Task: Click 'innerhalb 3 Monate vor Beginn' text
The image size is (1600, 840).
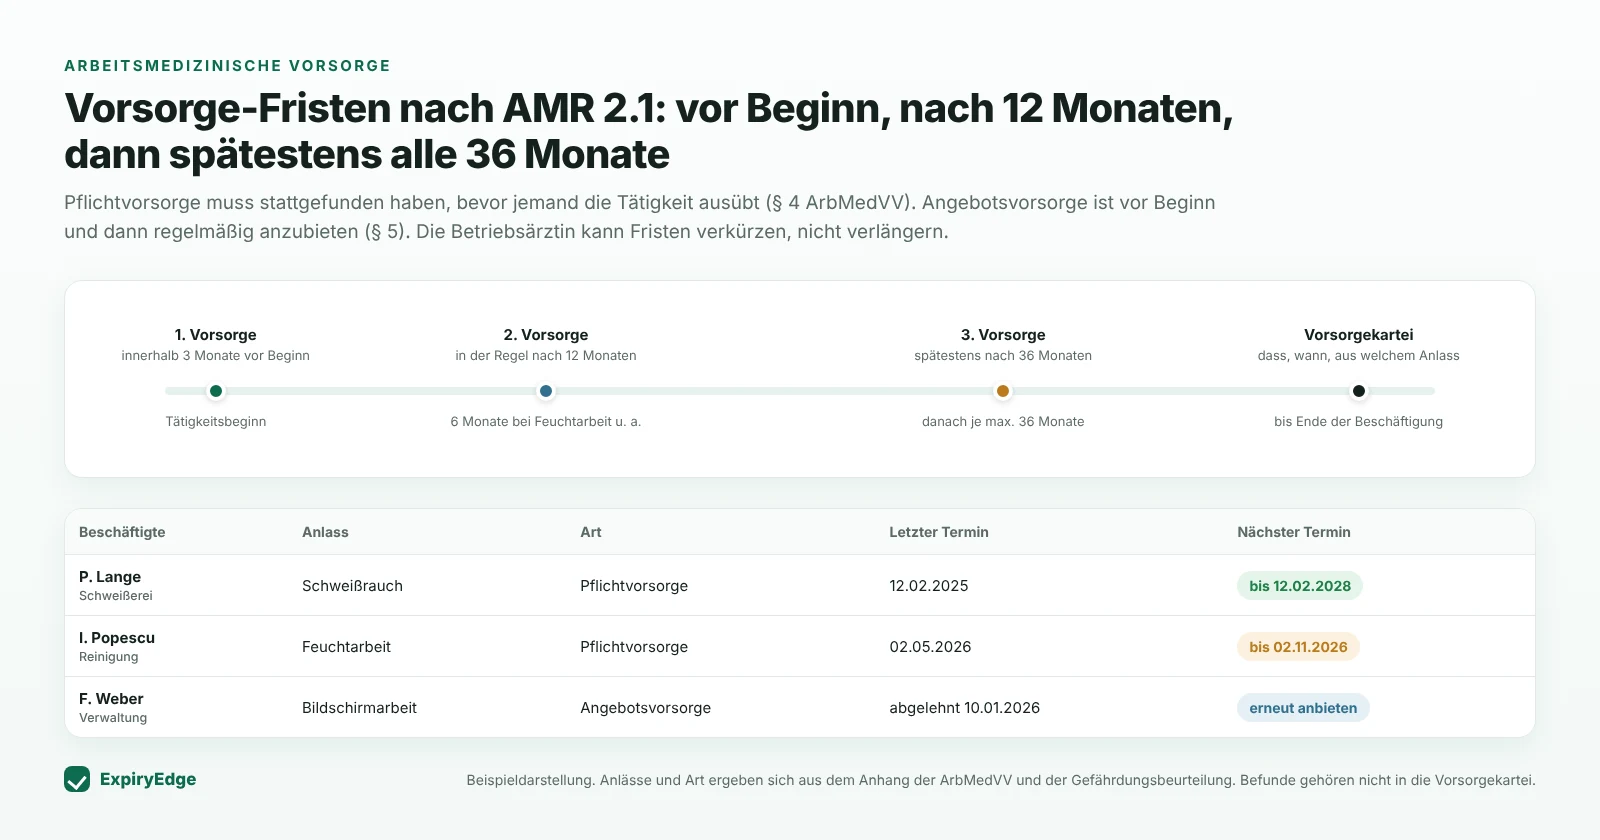Action: [216, 356]
